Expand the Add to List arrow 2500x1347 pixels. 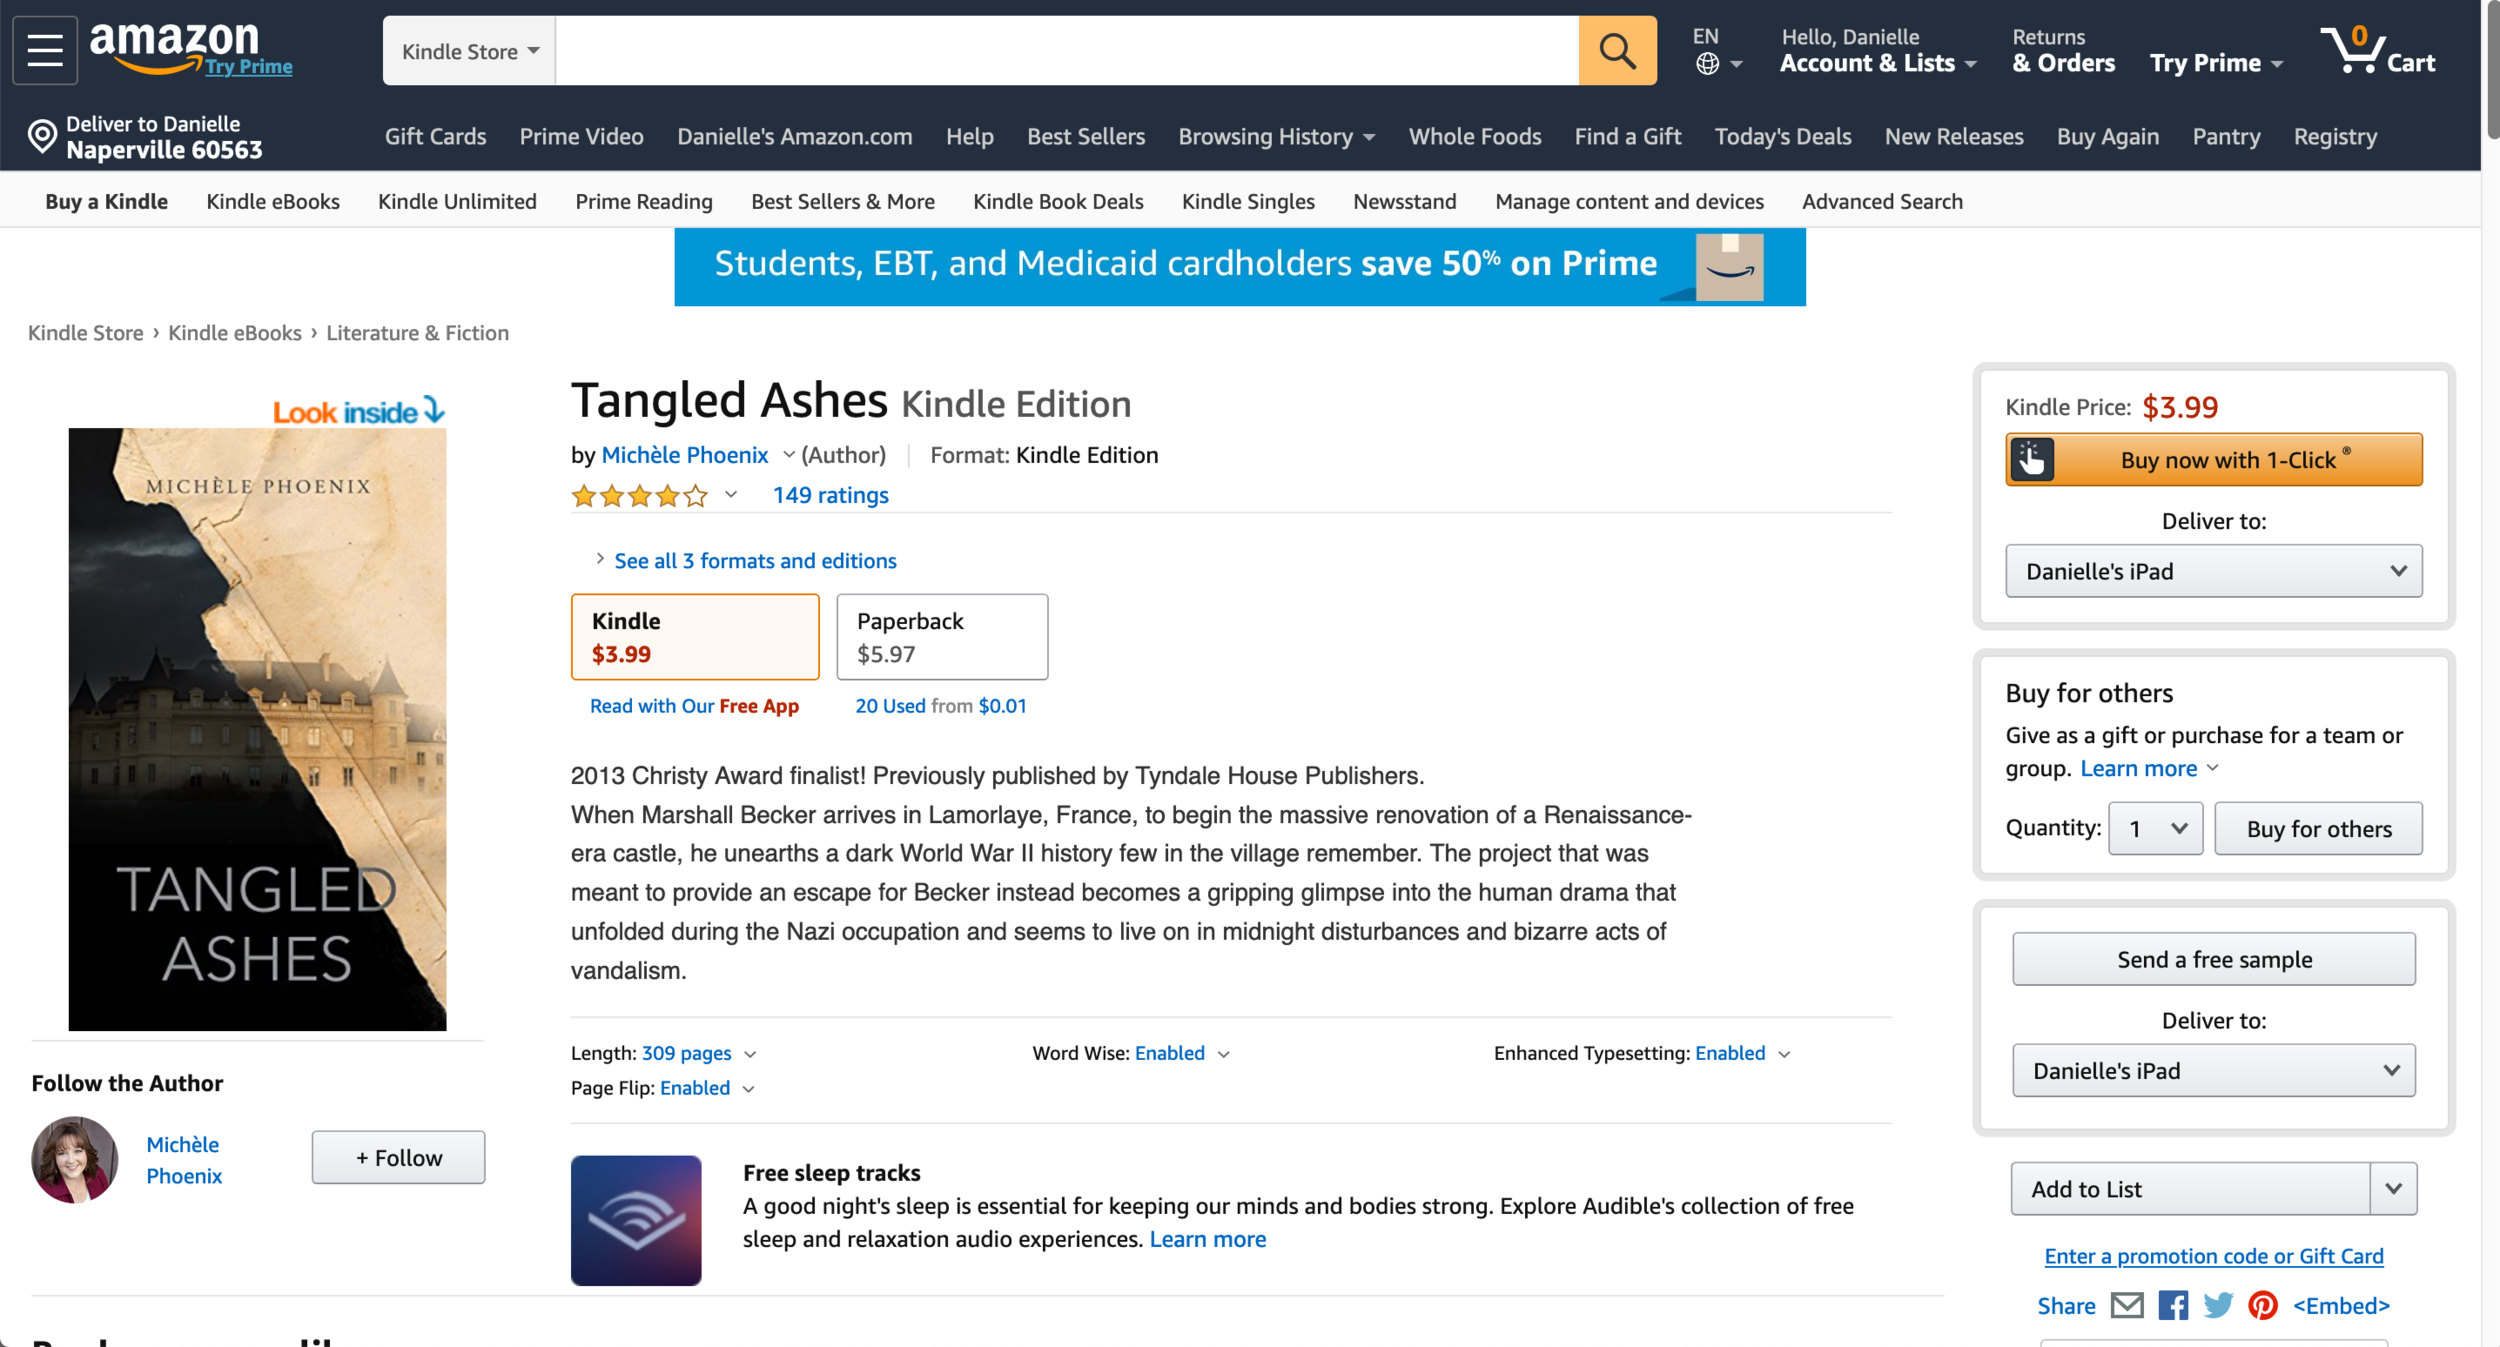[x=2393, y=1189]
